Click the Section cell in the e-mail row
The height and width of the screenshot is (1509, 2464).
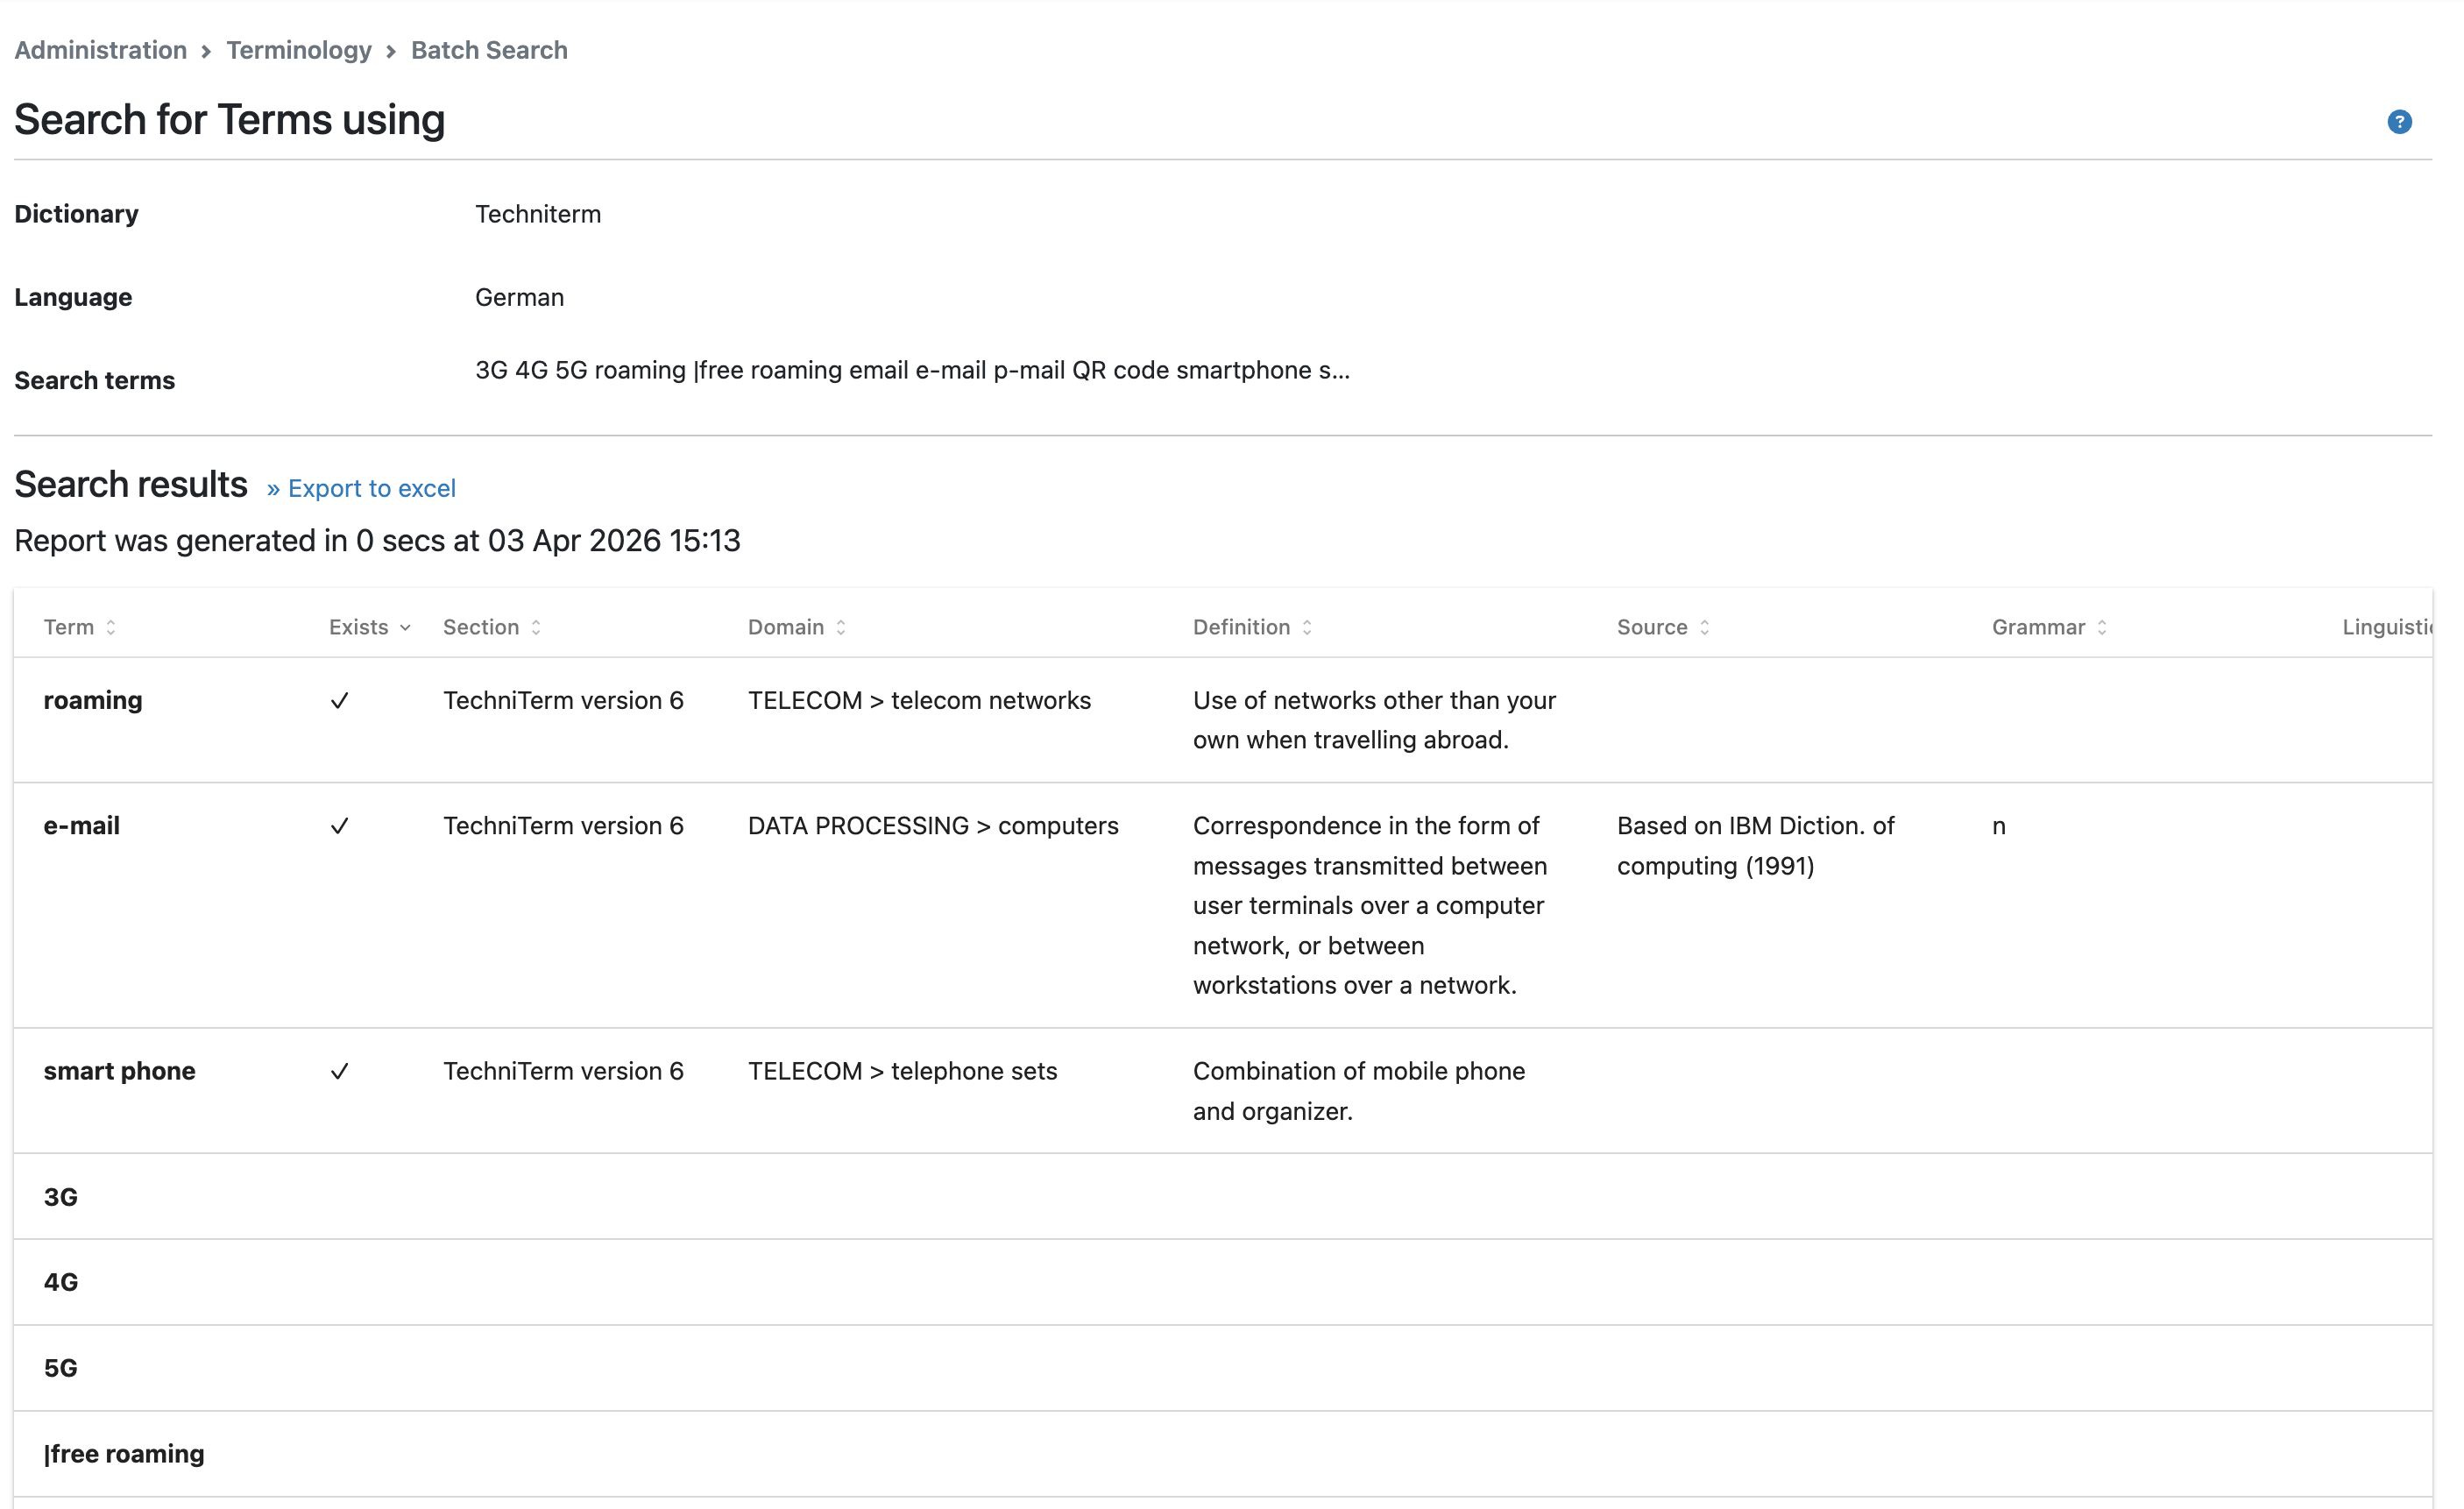(563, 825)
